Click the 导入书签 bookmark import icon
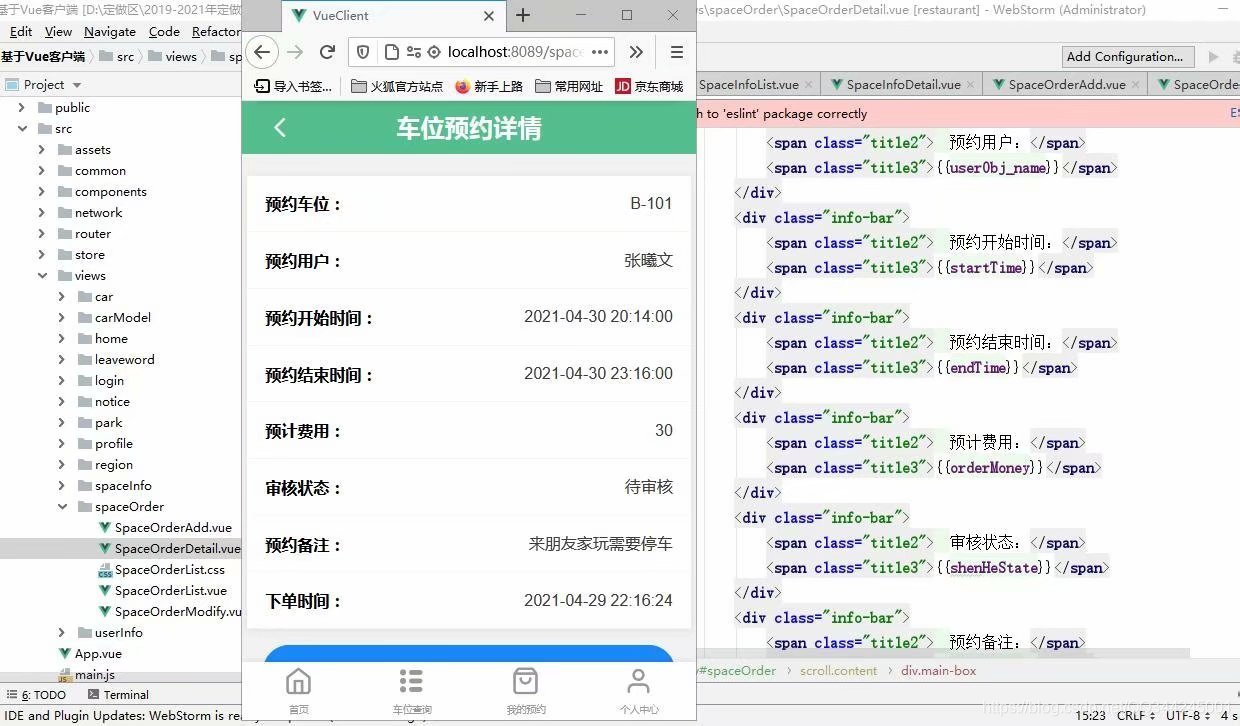Viewport: 1240px width, 726px height. coord(262,86)
